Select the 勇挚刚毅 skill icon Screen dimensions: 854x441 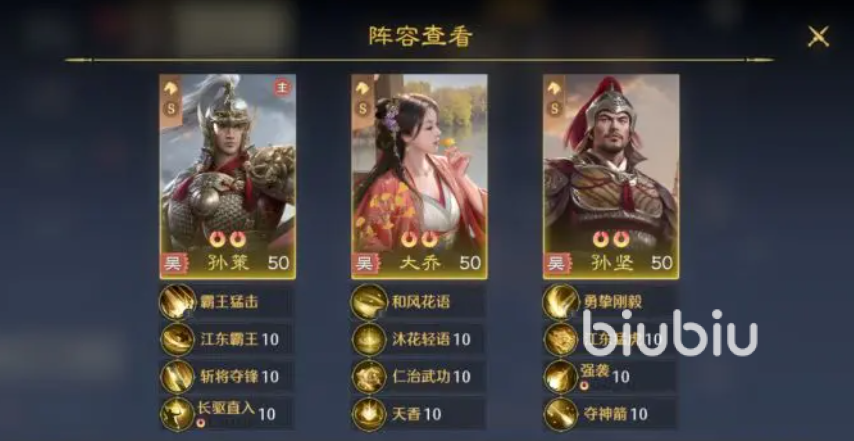coord(561,302)
